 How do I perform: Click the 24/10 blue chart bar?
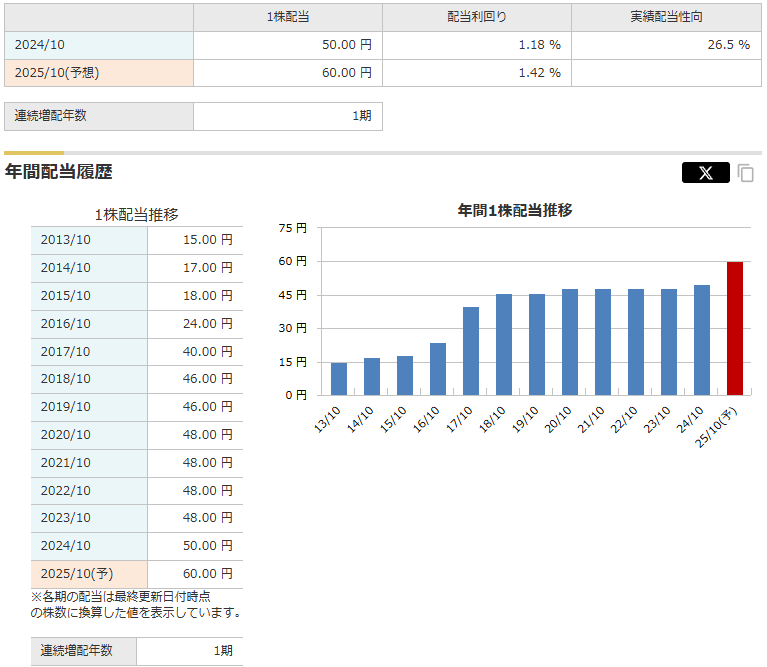click(x=702, y=339)
